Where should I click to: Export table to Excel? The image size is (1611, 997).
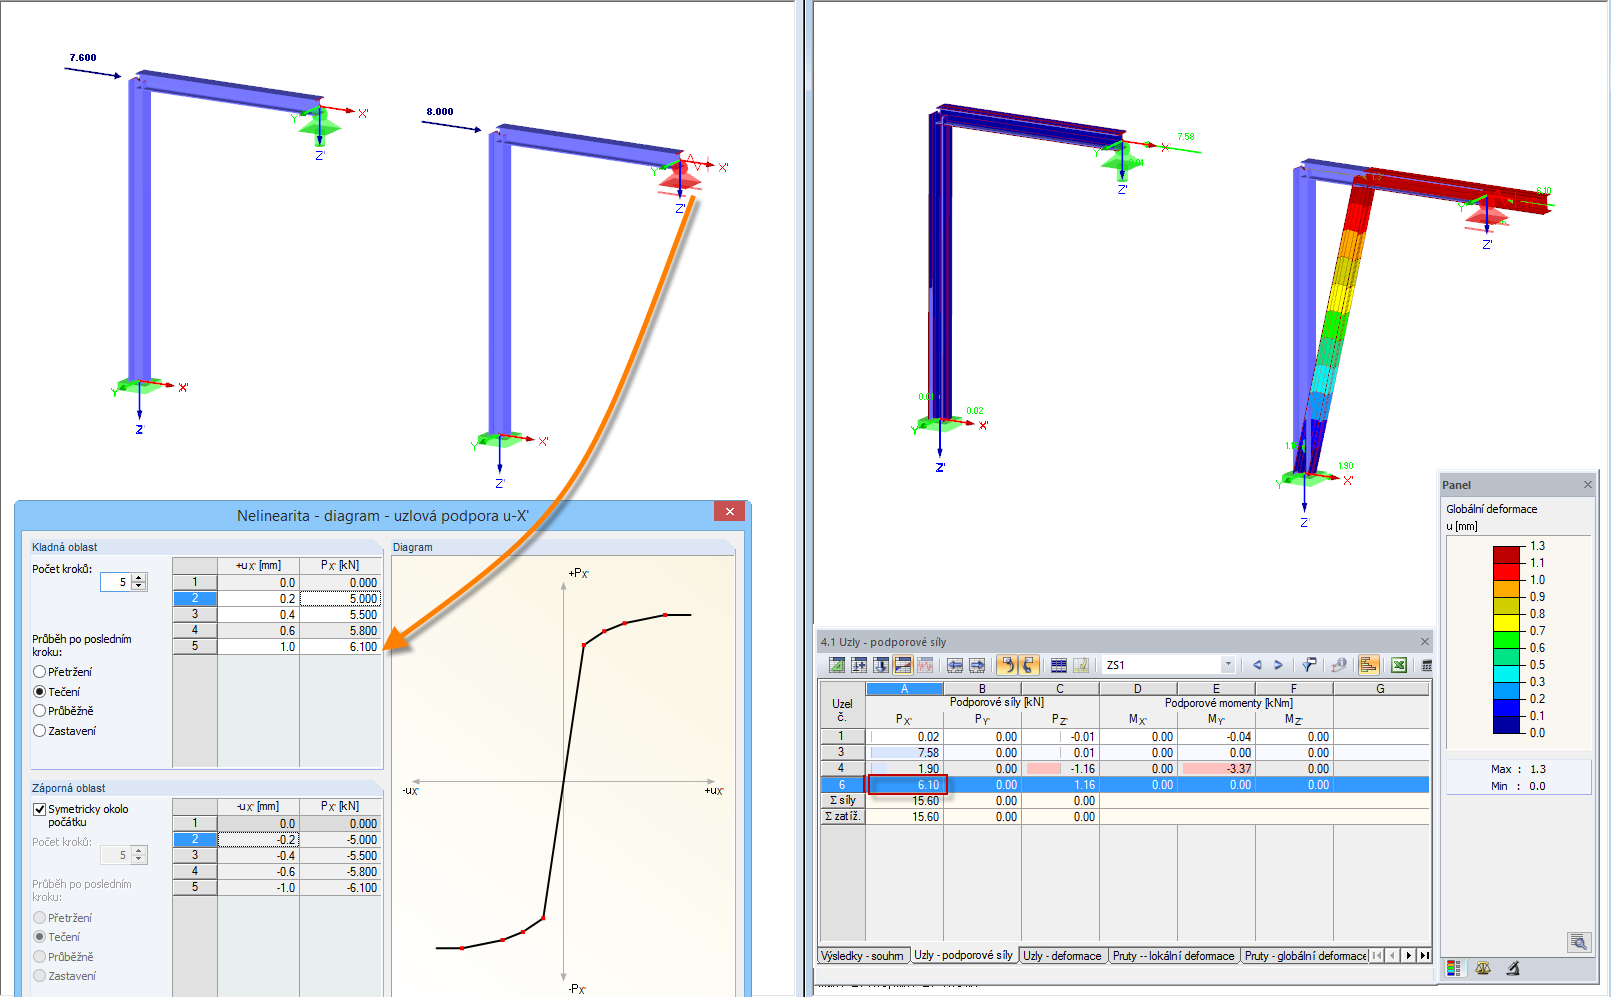coord(1399,665)
